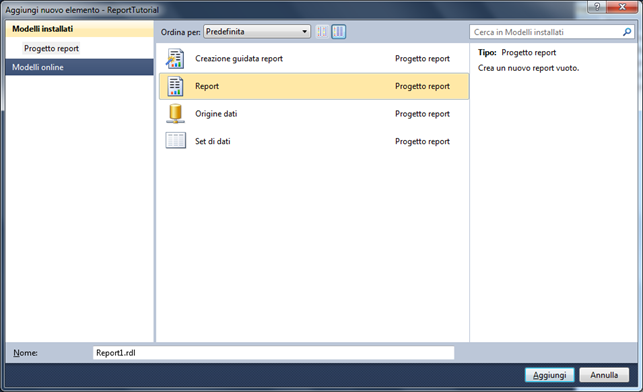Click Progetto report type in Set di dati row
Image resolution: width=643 pixels, height=392 pixels.
point(422,141)
